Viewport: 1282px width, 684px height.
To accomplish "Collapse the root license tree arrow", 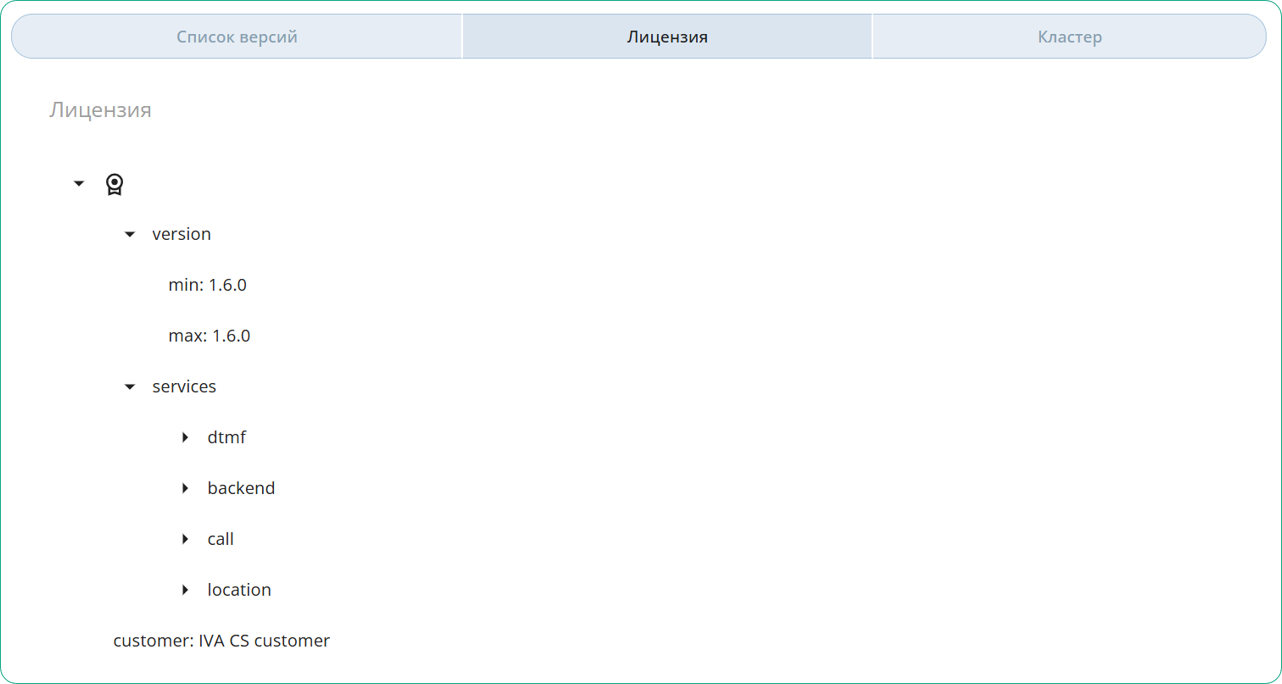I will pos(79,184).
